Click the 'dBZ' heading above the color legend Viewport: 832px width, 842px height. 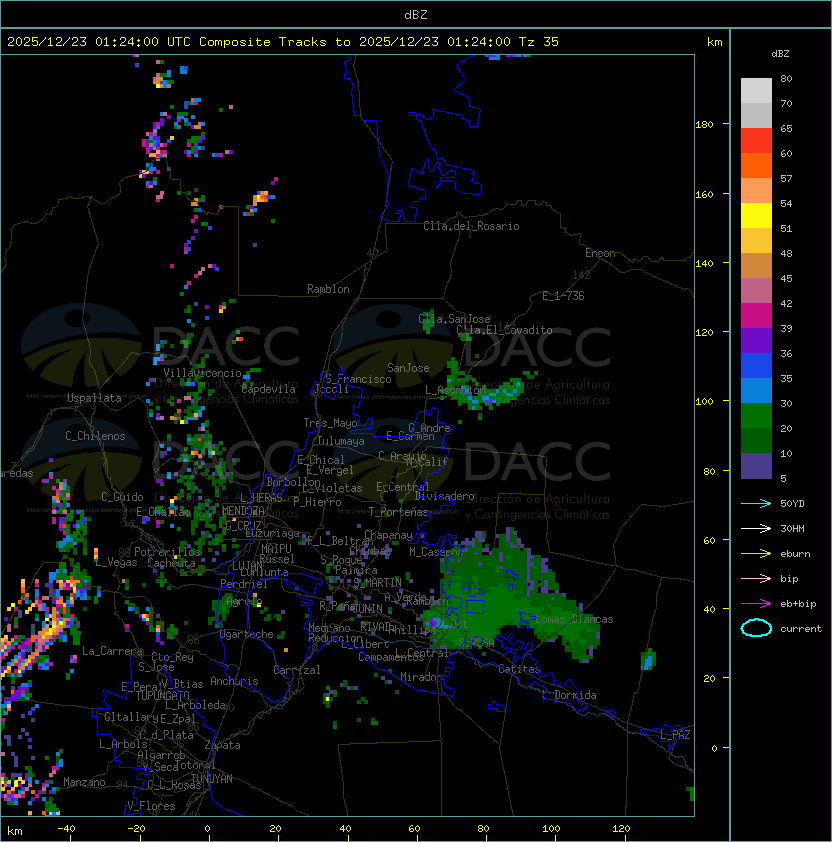click(780, 54)
